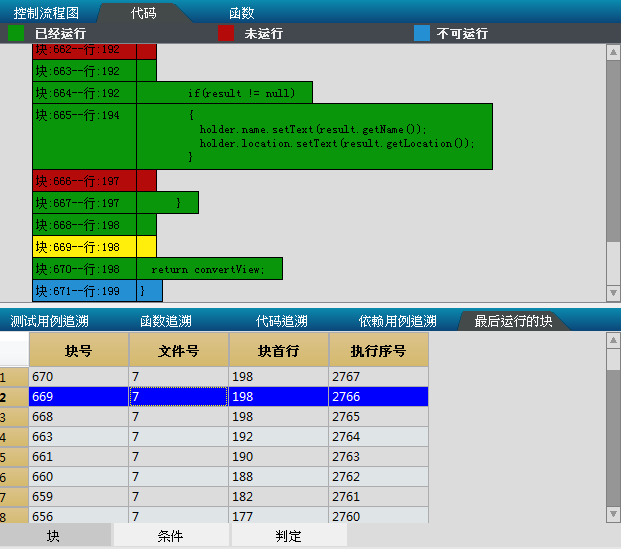The image size is (621, 549).
Task: Click the blue 不可运行 legend swatch
Action: click(422, 33)
